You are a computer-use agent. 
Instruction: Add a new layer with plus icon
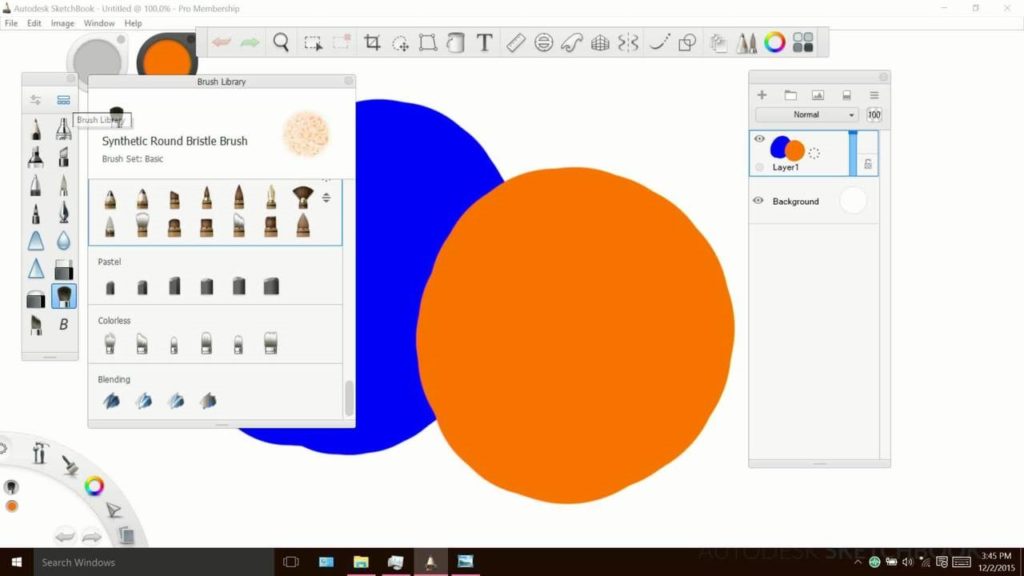click(762, 95)
